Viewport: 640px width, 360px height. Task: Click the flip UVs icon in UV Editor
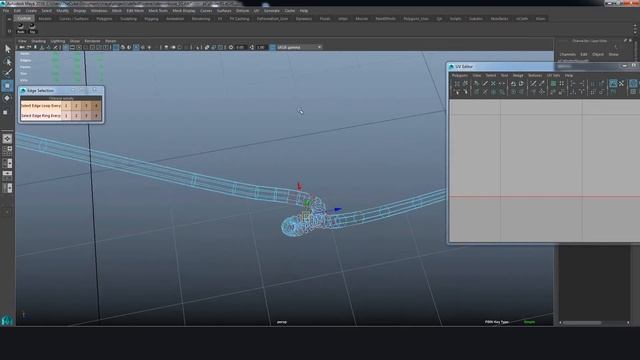(513, 83)
